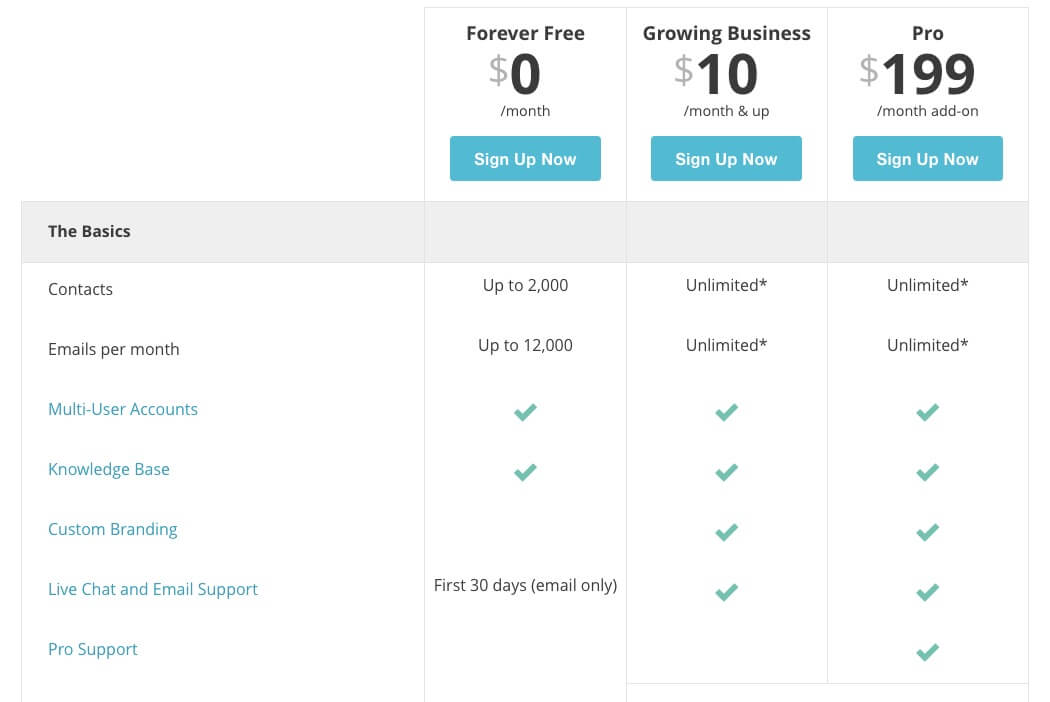Open the Multi-User Accounts link

click(123, 409)
